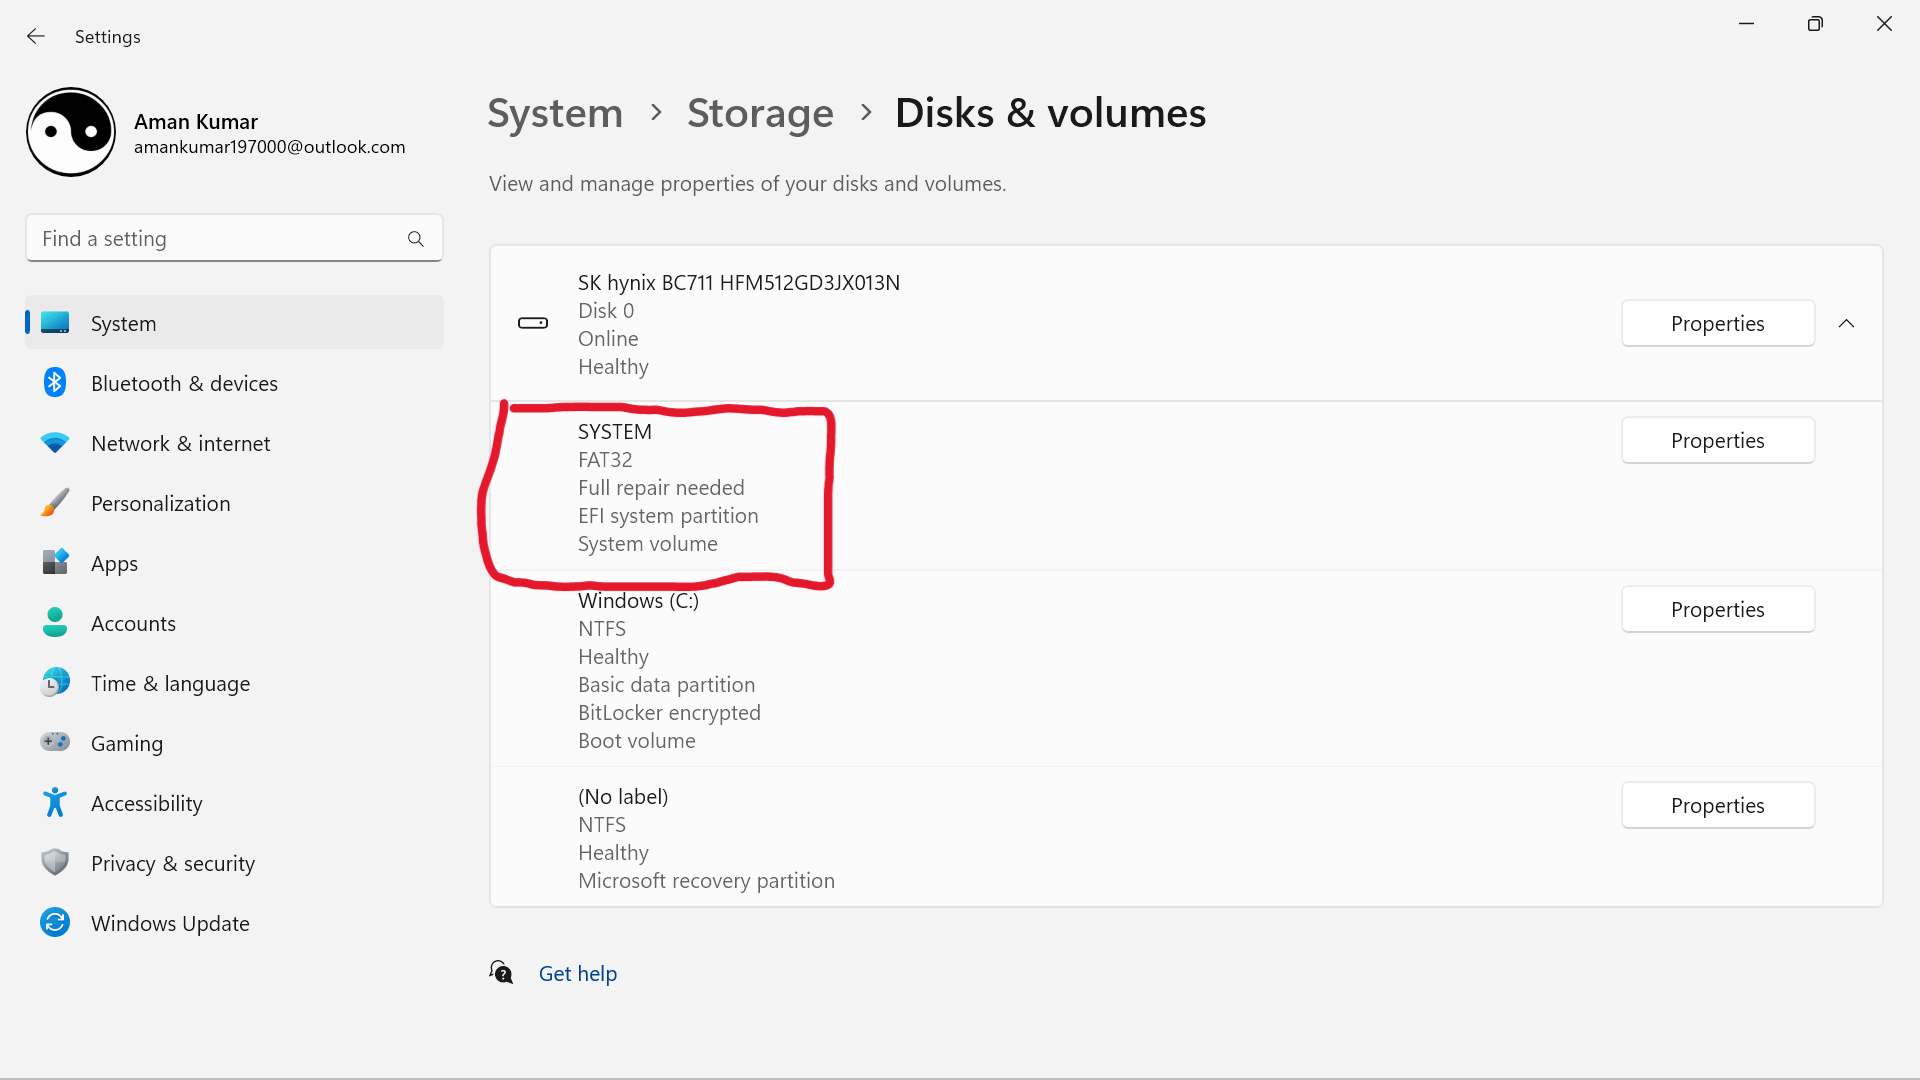1920x1080 pixels.
Task: Click the 'Microsoft recovery partition' text
Action: pyautogui.click(x=706, y=880)
